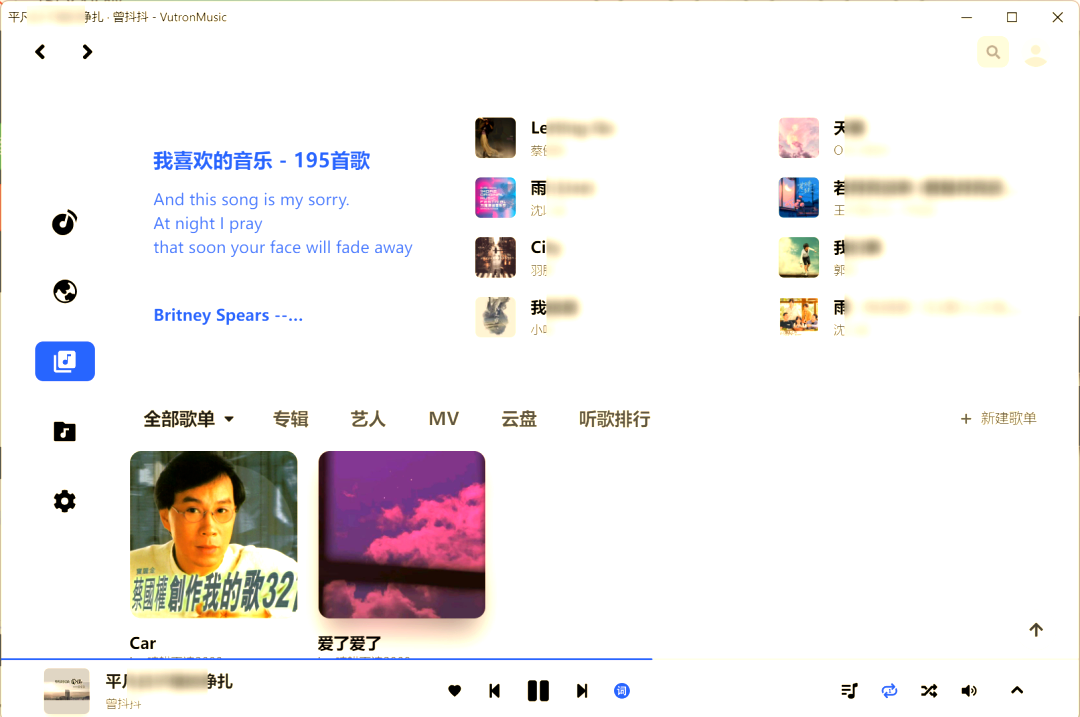
Task: Open the volume control icon
Action: click(968, 690)
